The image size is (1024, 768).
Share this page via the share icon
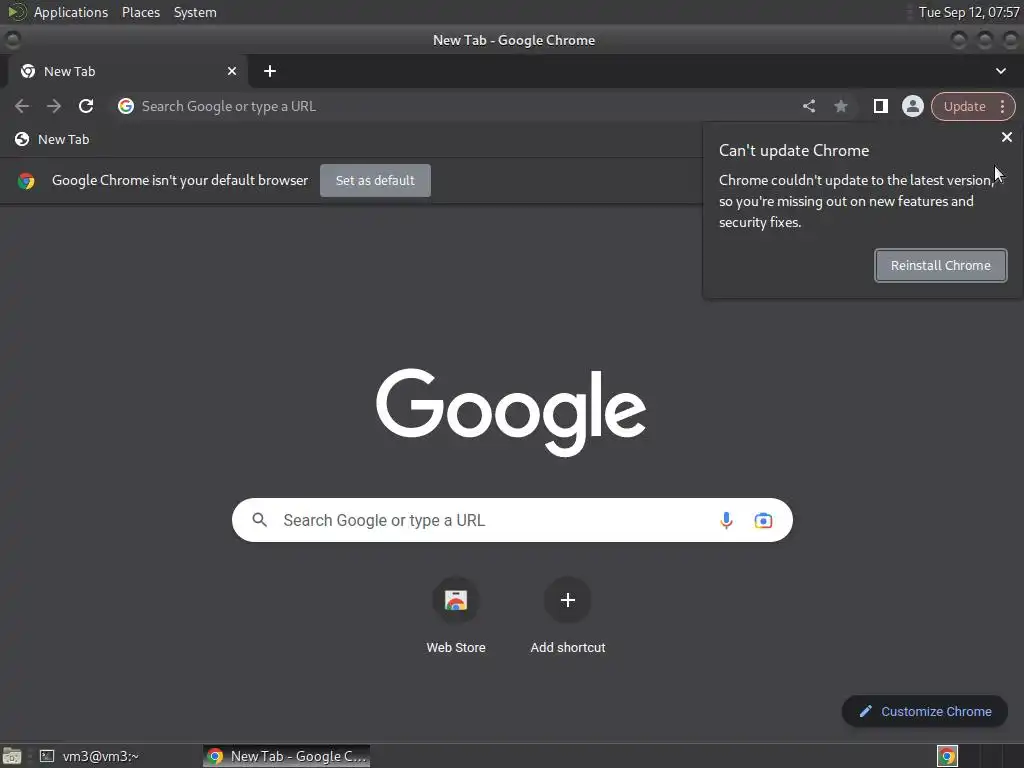[x=808, y=106]
